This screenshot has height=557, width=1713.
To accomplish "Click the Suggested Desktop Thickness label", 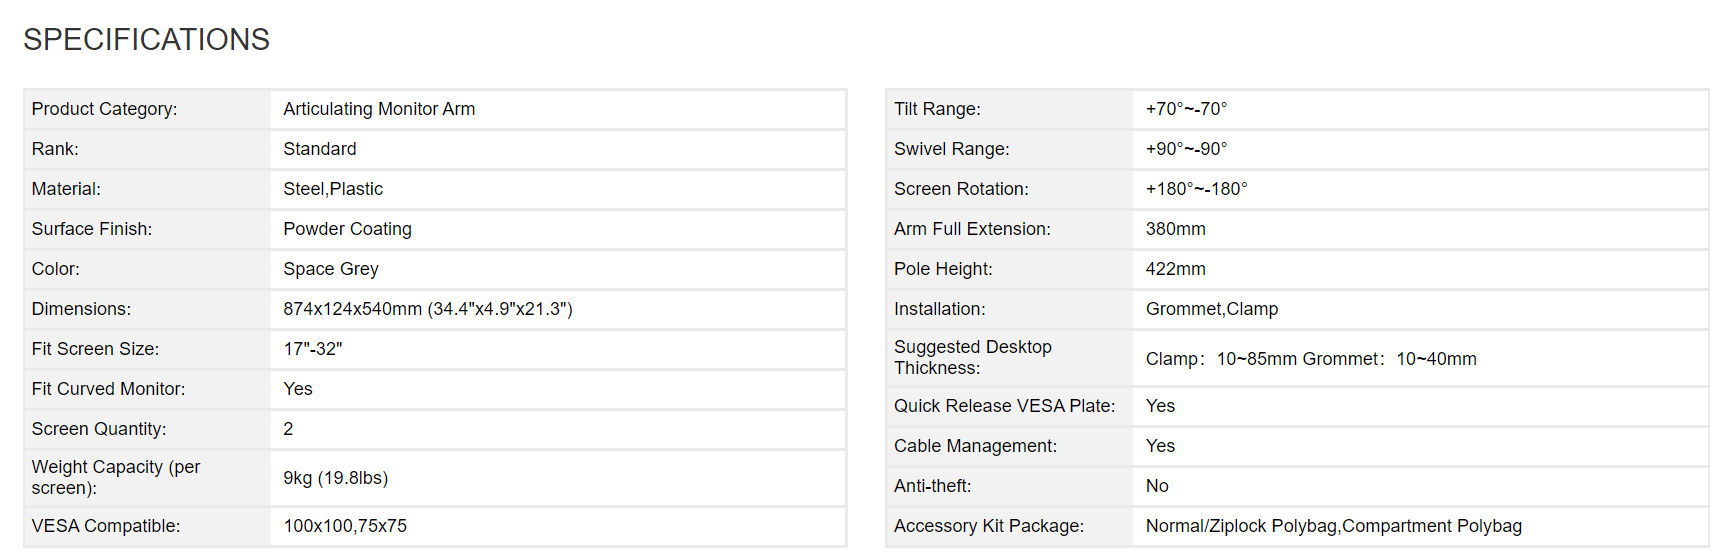I will [972, 357].
